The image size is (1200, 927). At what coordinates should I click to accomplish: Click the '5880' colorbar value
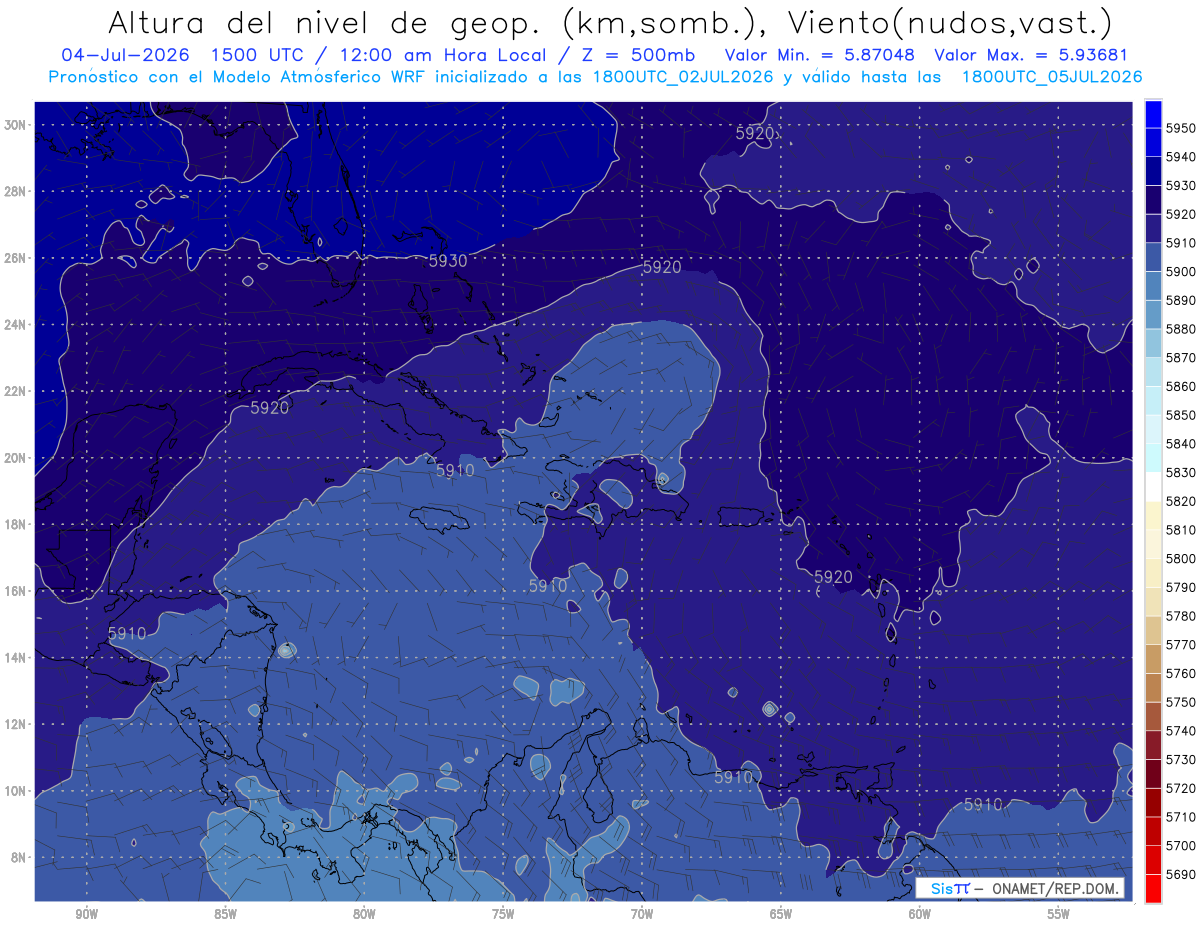click(1180, 329)
